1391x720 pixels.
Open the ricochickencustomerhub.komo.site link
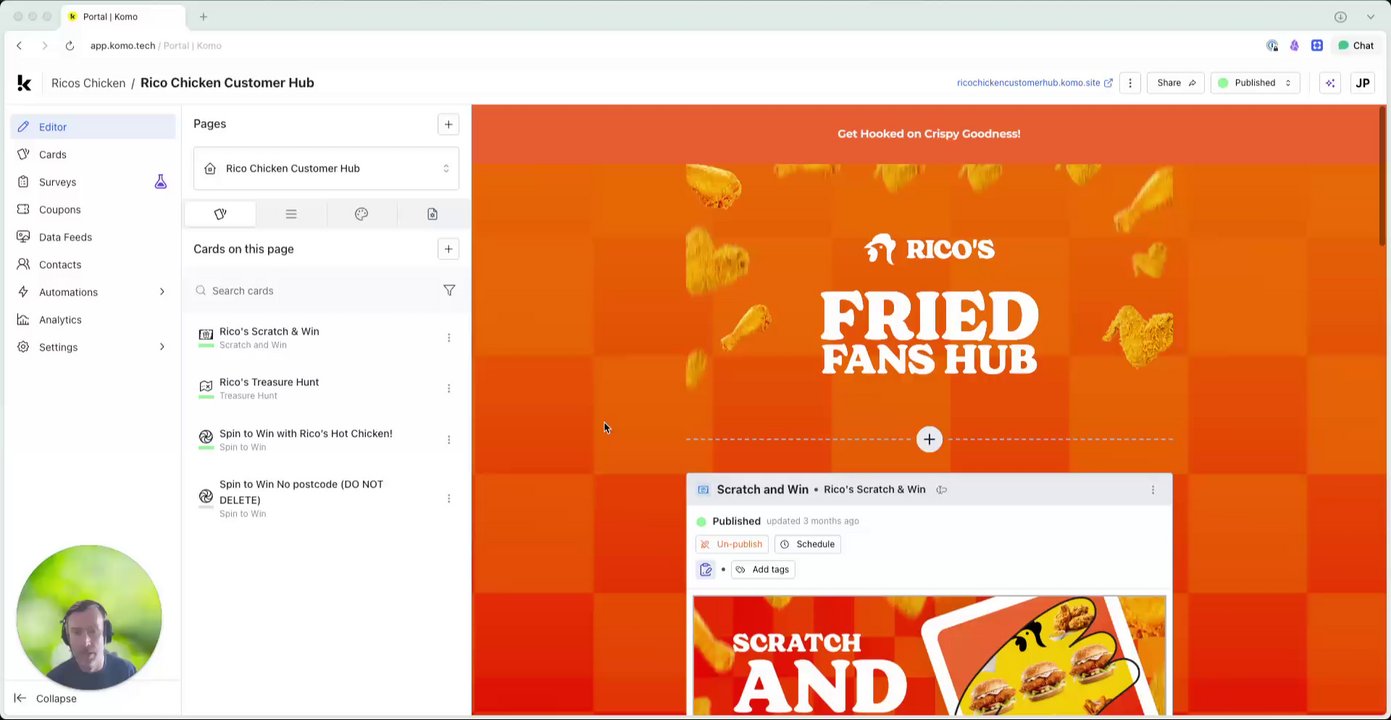tap(1034, 83)
